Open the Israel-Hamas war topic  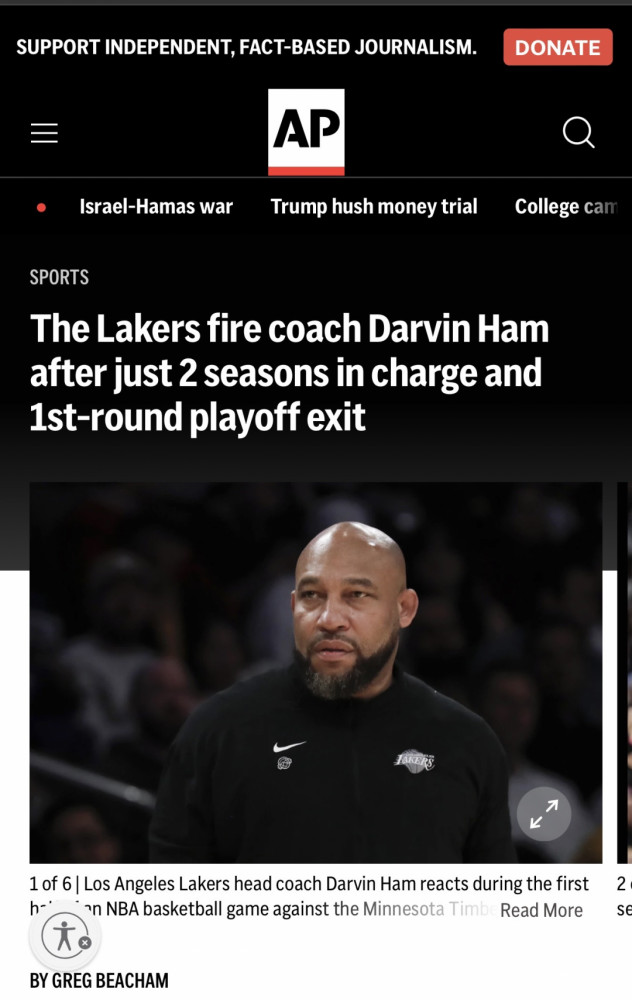[x=156, y=207]
